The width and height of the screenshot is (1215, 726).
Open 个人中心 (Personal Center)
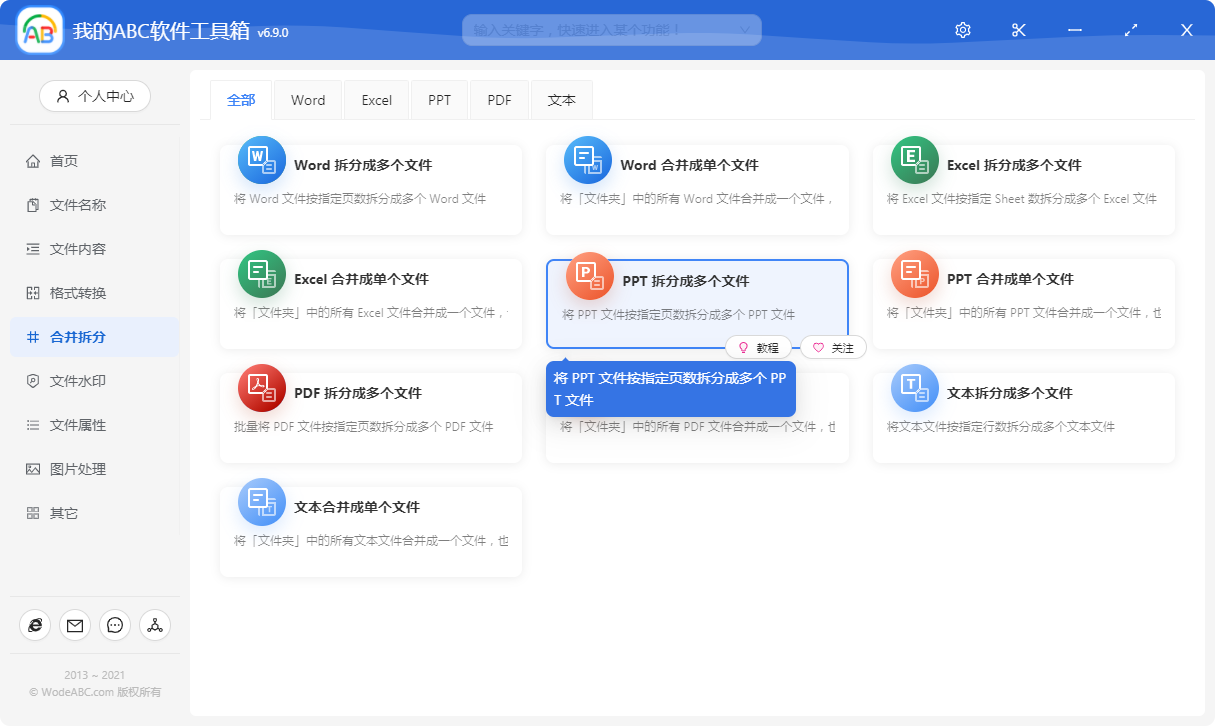(x=94, y=96)
